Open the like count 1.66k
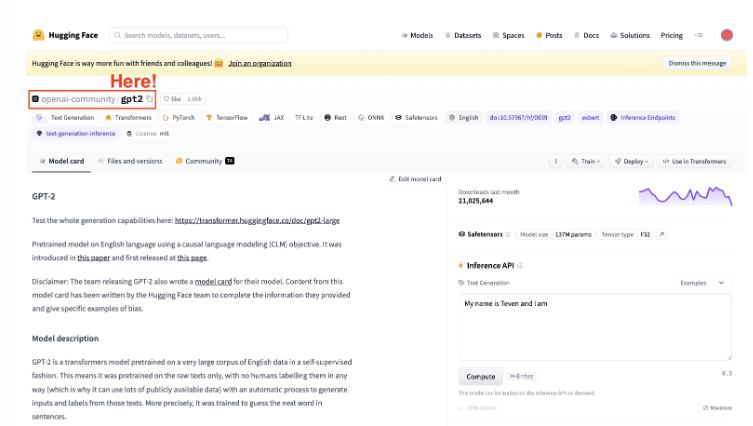The height and width of the screenshot is (426, 753). pos(194,99)
